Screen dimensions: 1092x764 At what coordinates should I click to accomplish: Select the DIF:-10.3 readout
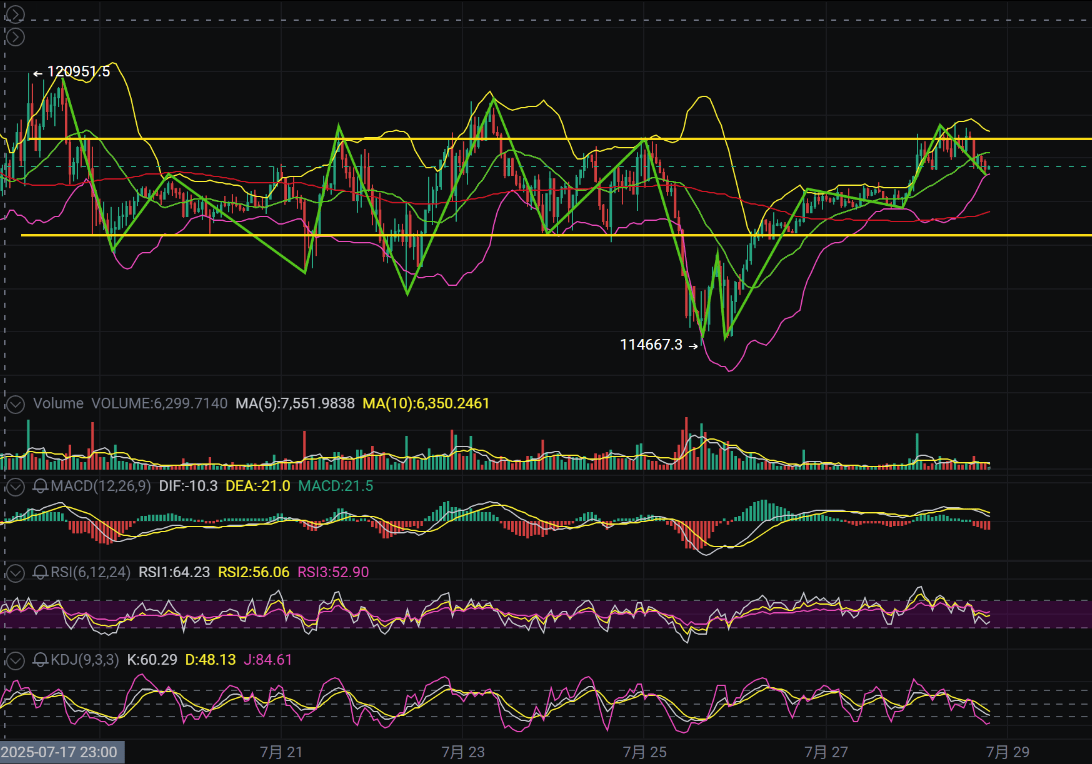[x=188, y=486]
